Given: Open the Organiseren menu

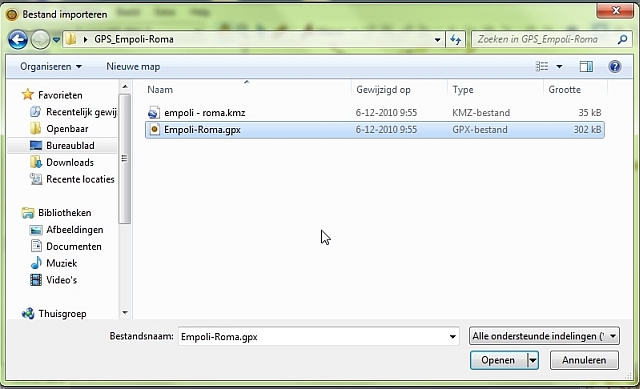Looking at the screenshot, I should click(51, 67).
